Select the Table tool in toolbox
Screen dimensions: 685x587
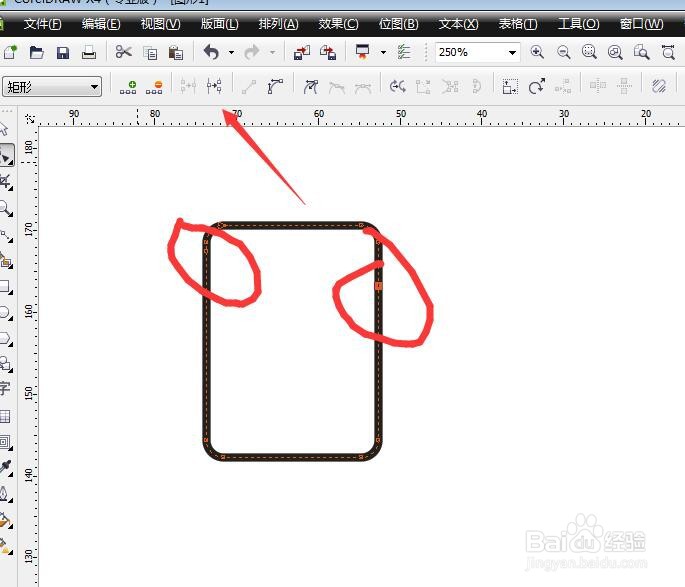coord(5,416)
